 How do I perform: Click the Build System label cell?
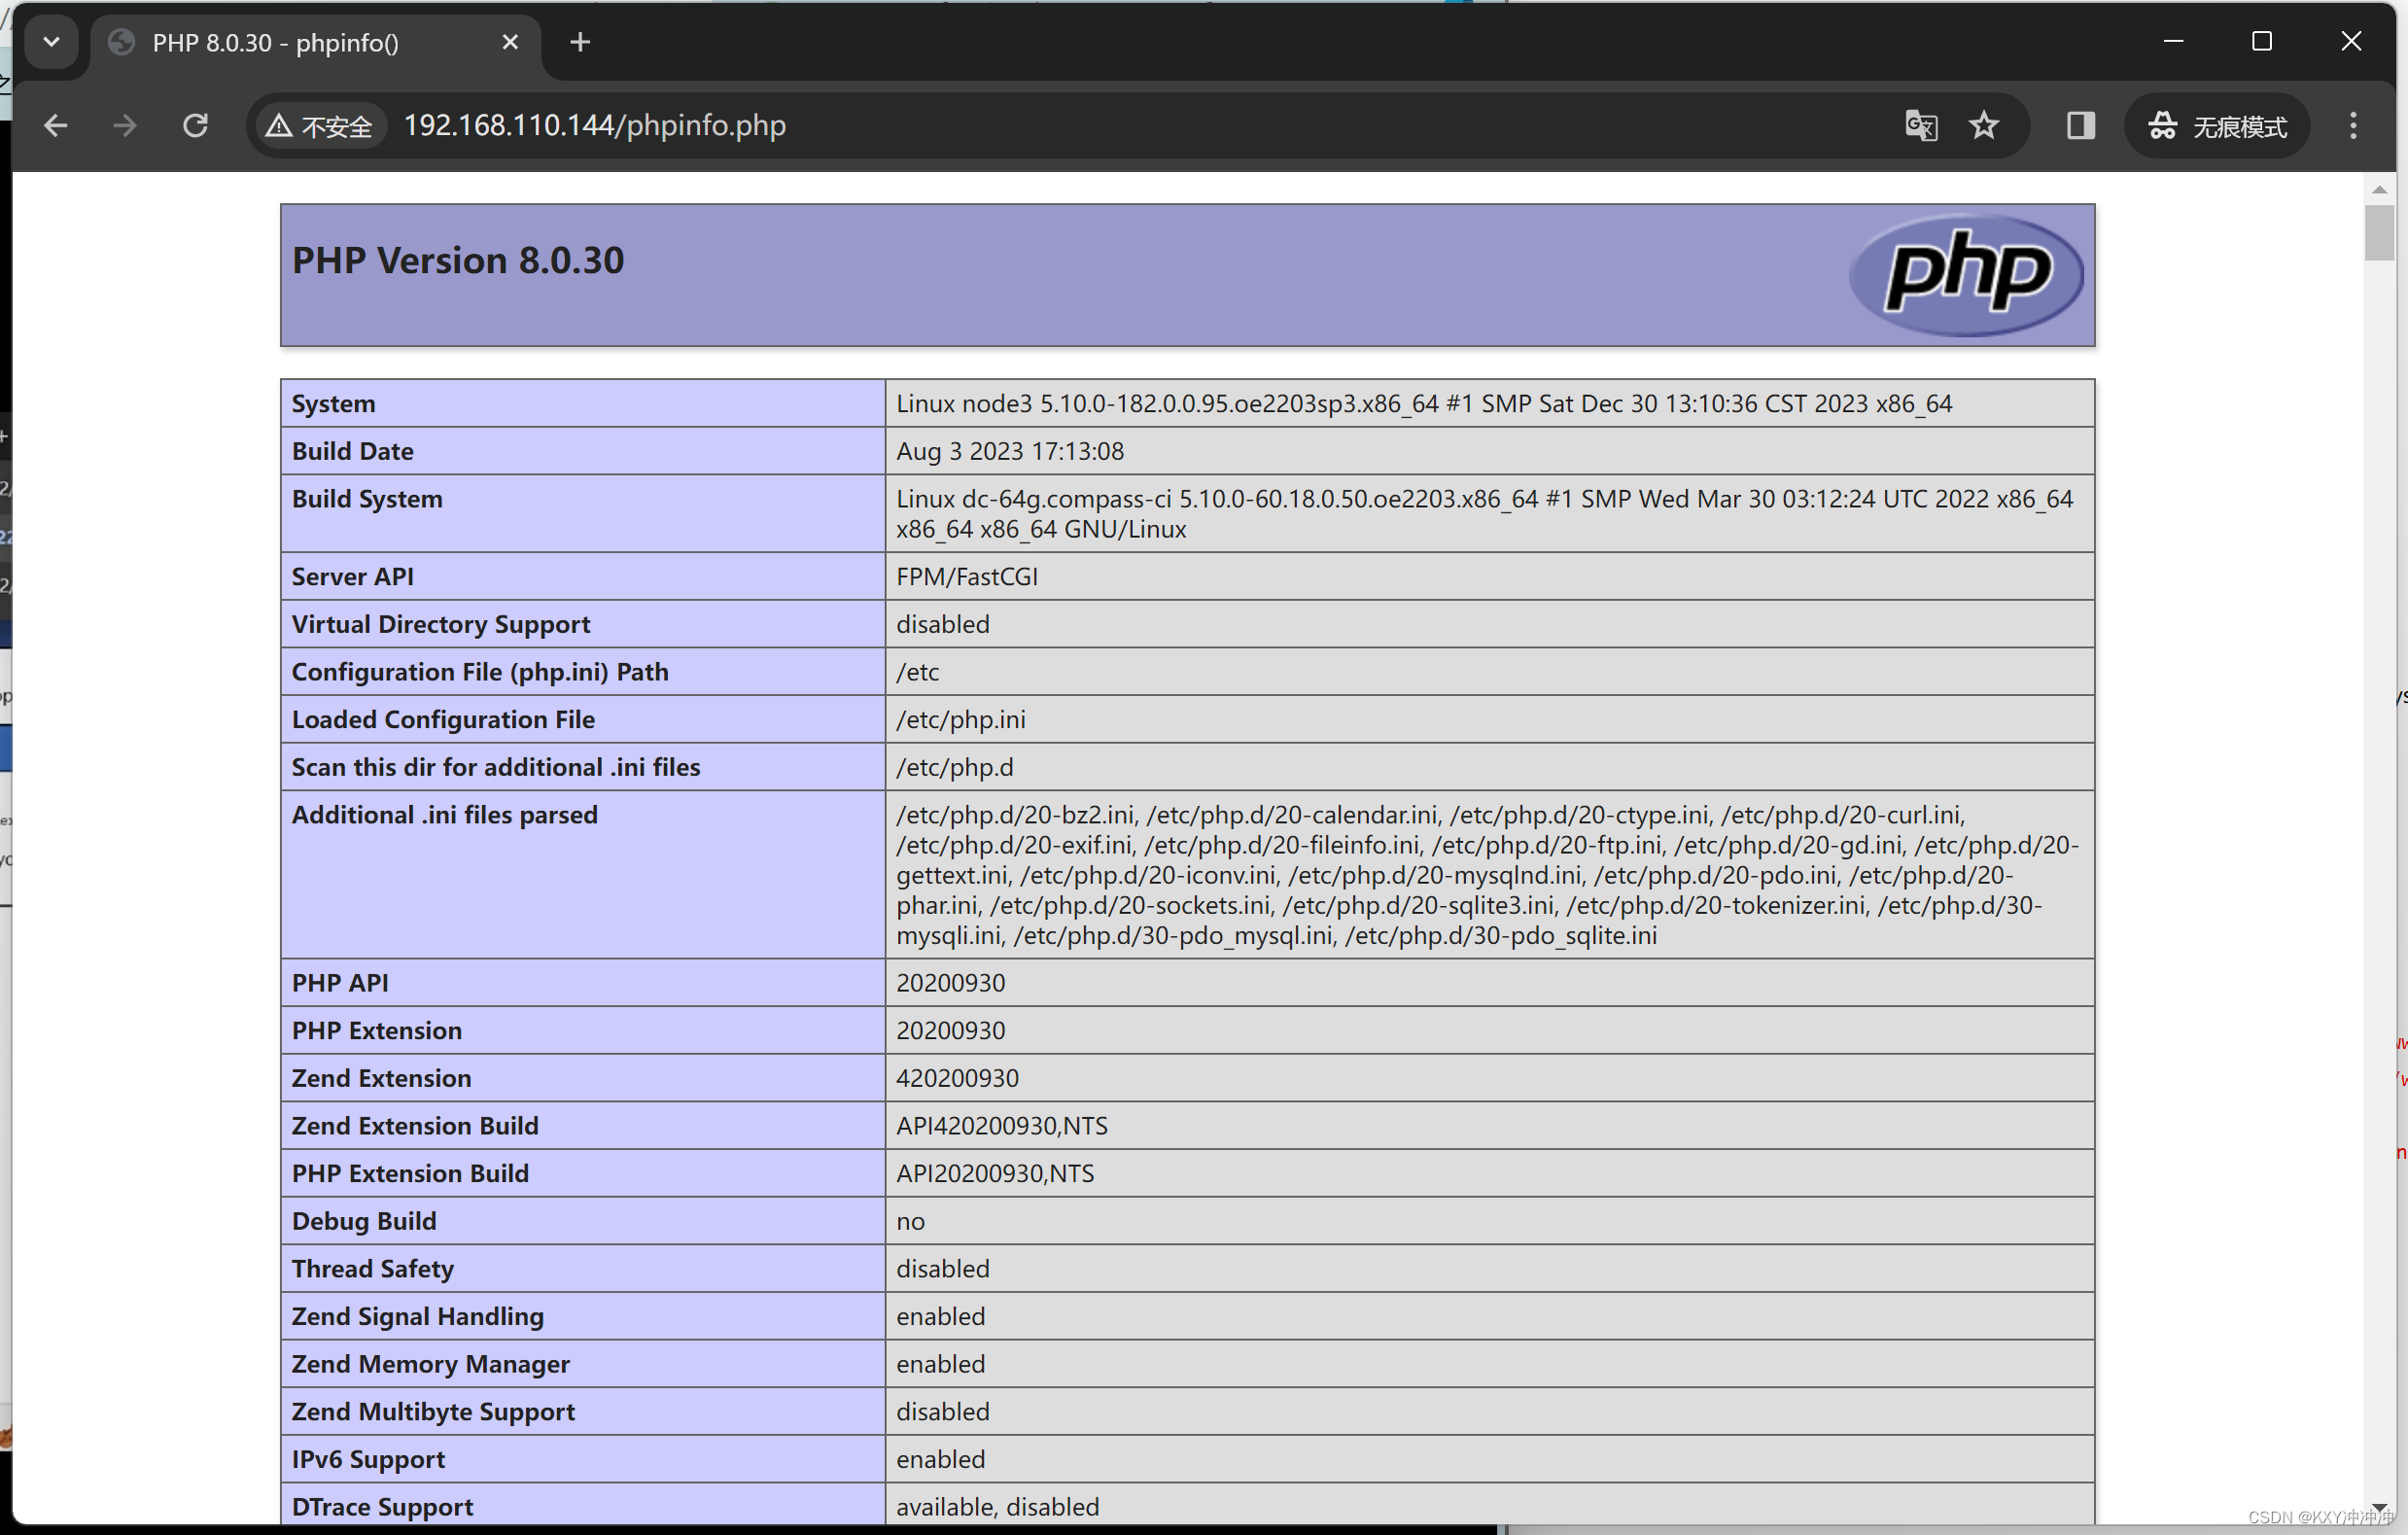(x=583, y=513)
